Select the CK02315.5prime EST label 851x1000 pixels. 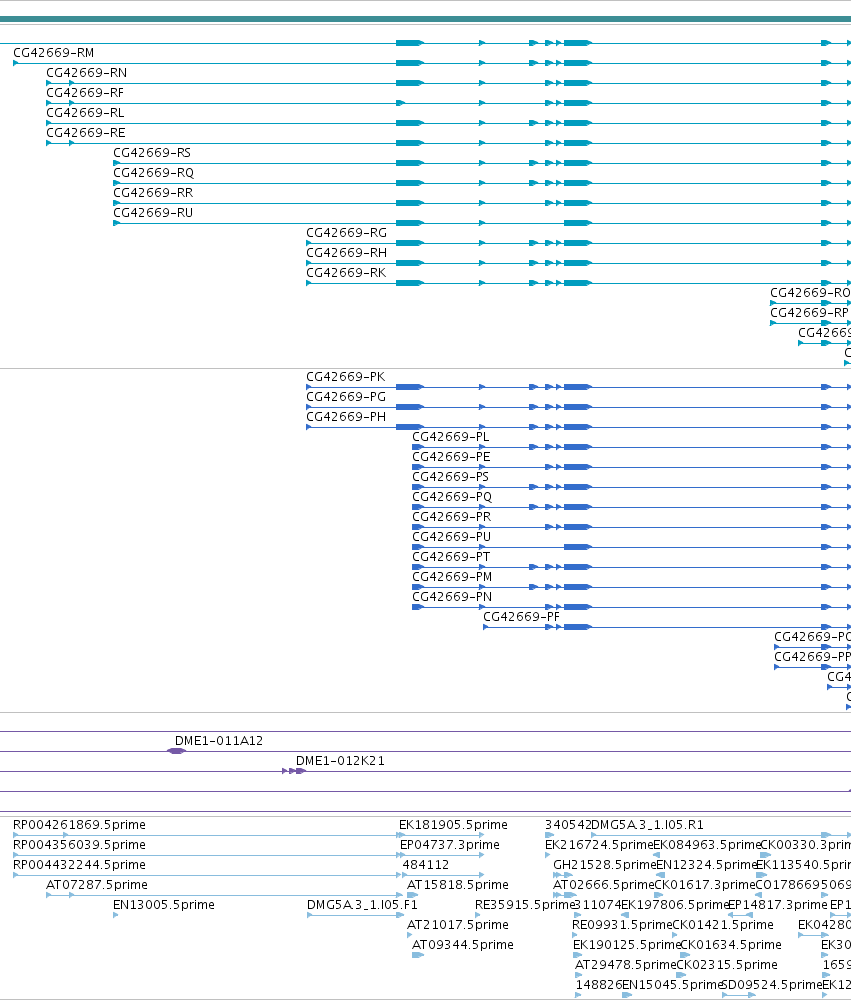(x=727, y=965)
